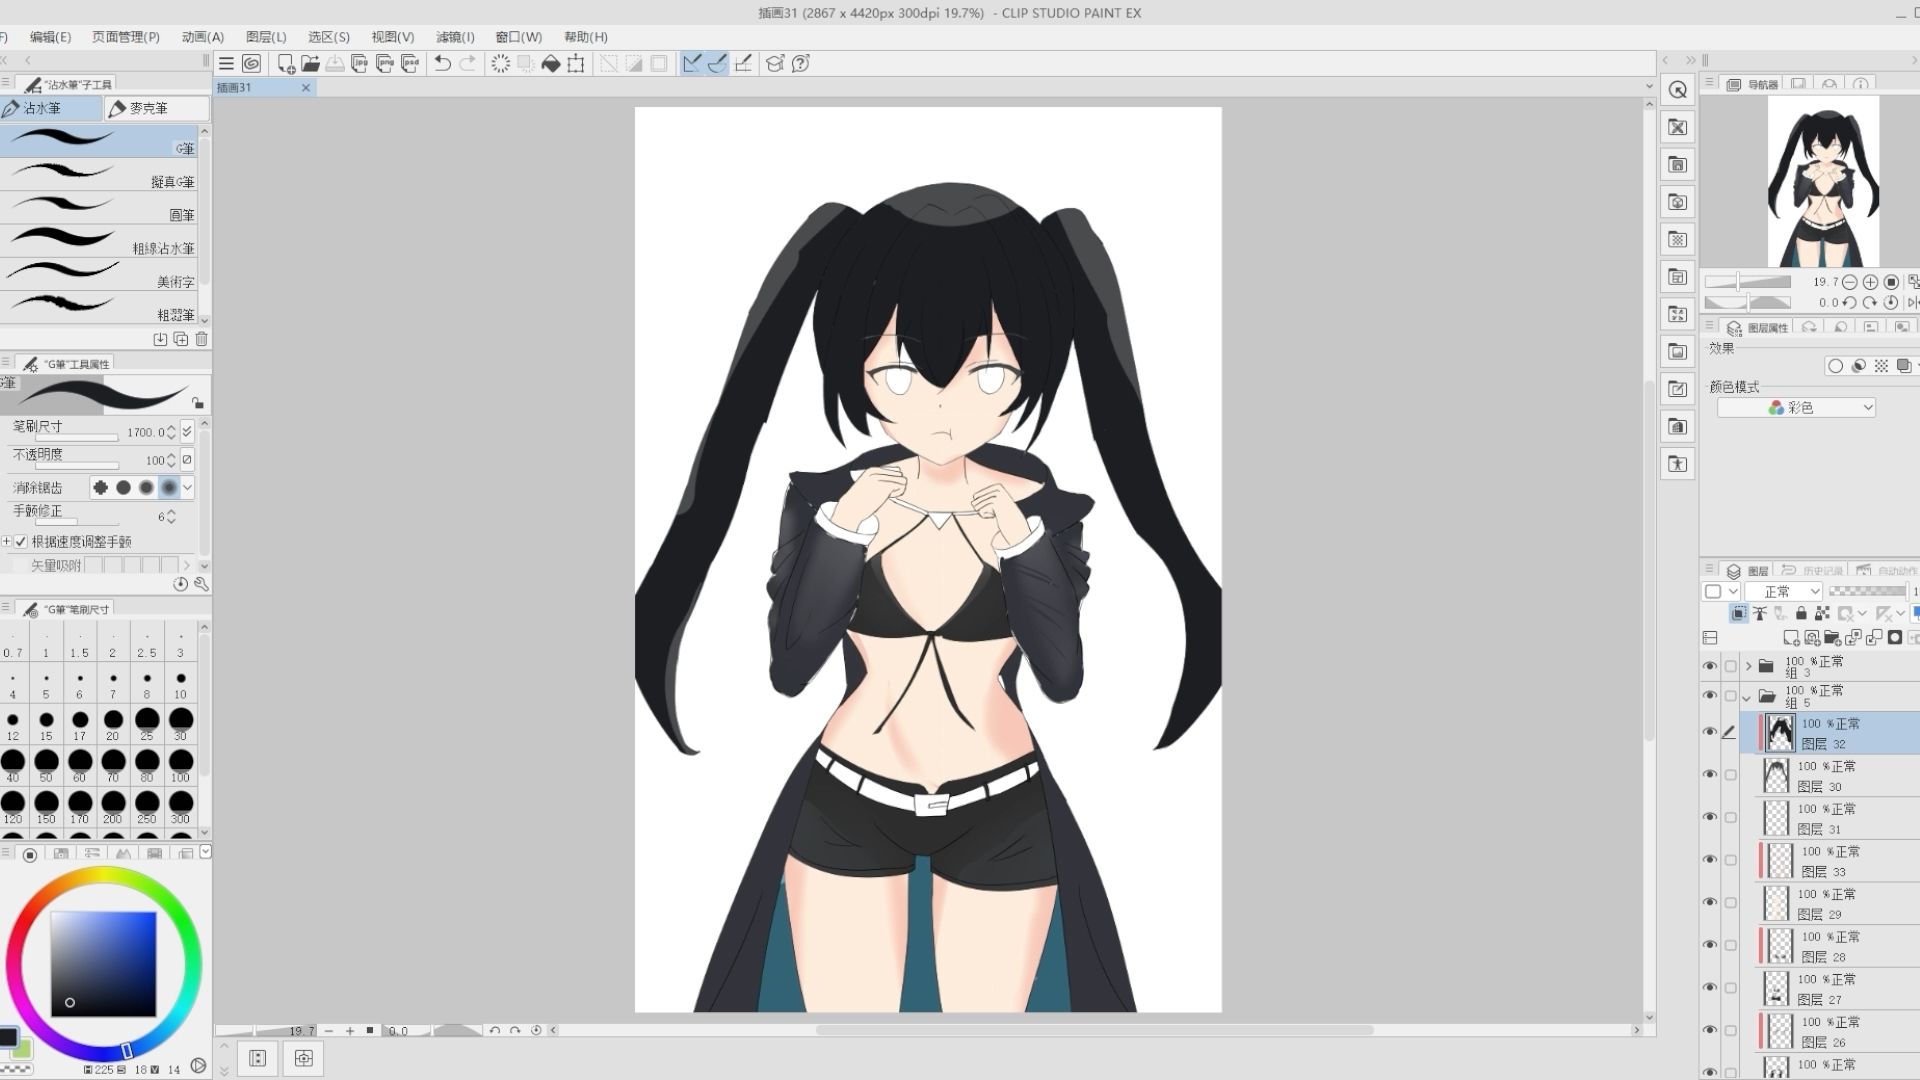
Task: Open the 彩色 color mode dropdown
Action: click(x=1796, y=408)
